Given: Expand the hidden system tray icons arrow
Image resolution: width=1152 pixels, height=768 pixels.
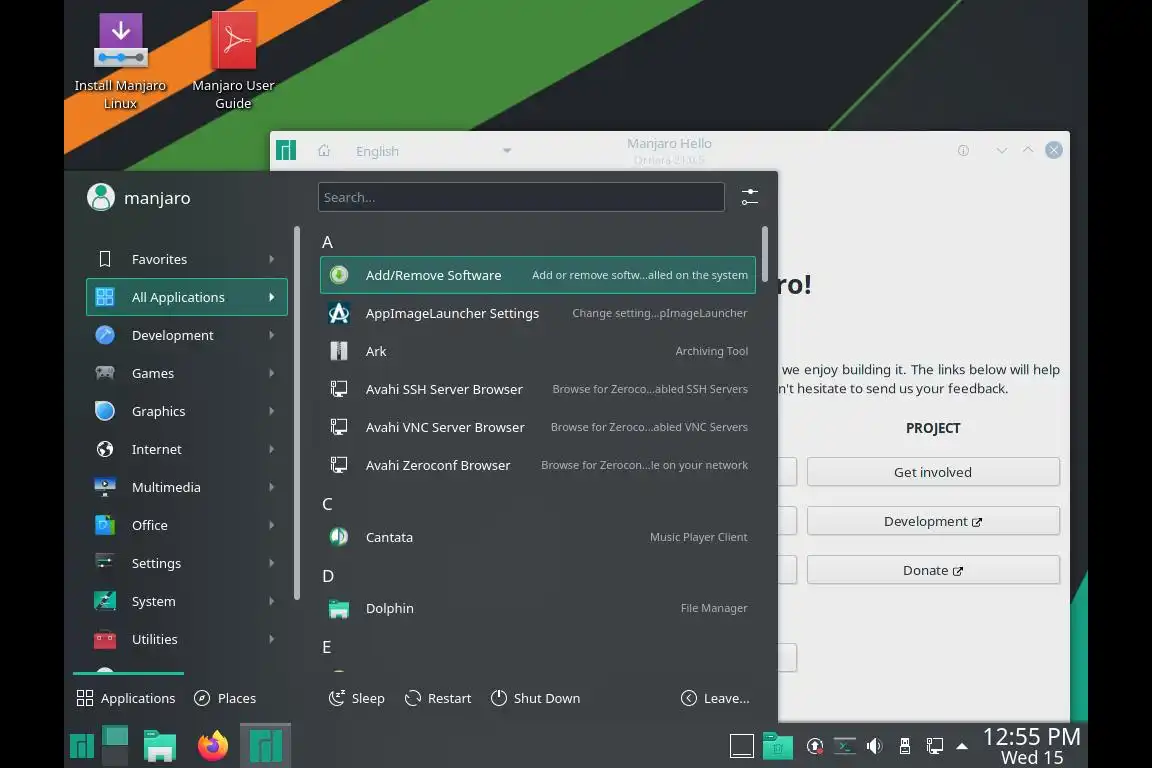Looking at the screenshot, I should [962, 747].
